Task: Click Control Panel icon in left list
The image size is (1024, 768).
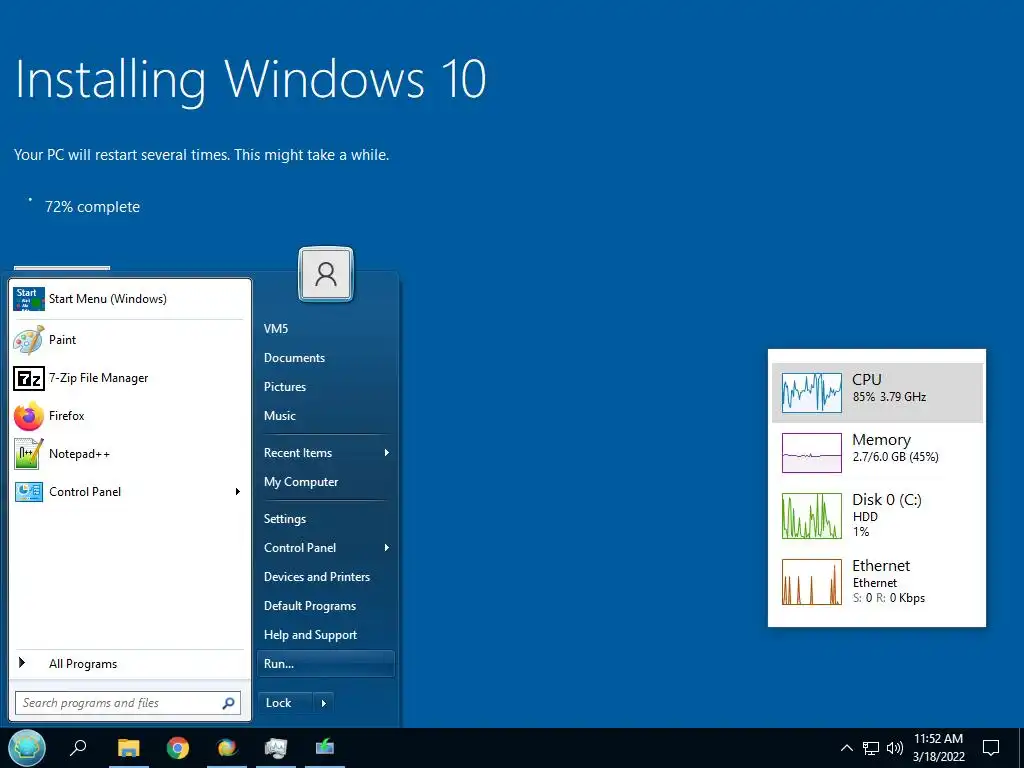Action: tap(29, 492)
